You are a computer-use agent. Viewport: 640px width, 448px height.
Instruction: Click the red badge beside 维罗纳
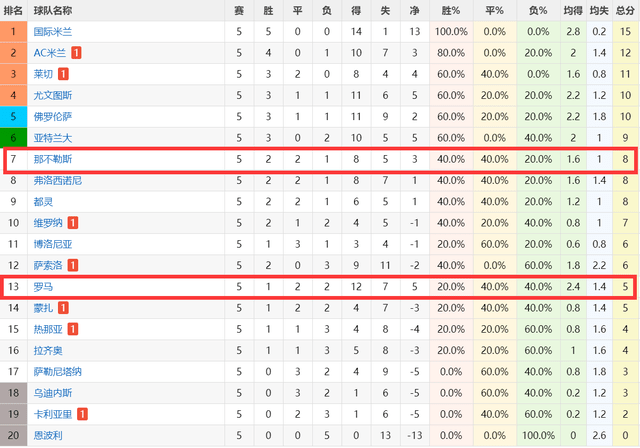click(73, 223)
